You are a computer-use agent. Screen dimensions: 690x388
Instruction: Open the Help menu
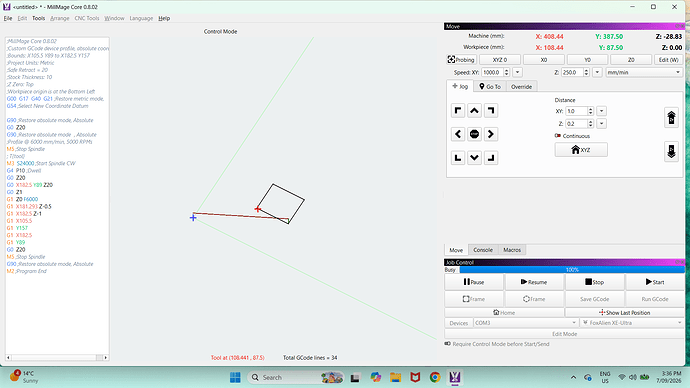(164, 18)
